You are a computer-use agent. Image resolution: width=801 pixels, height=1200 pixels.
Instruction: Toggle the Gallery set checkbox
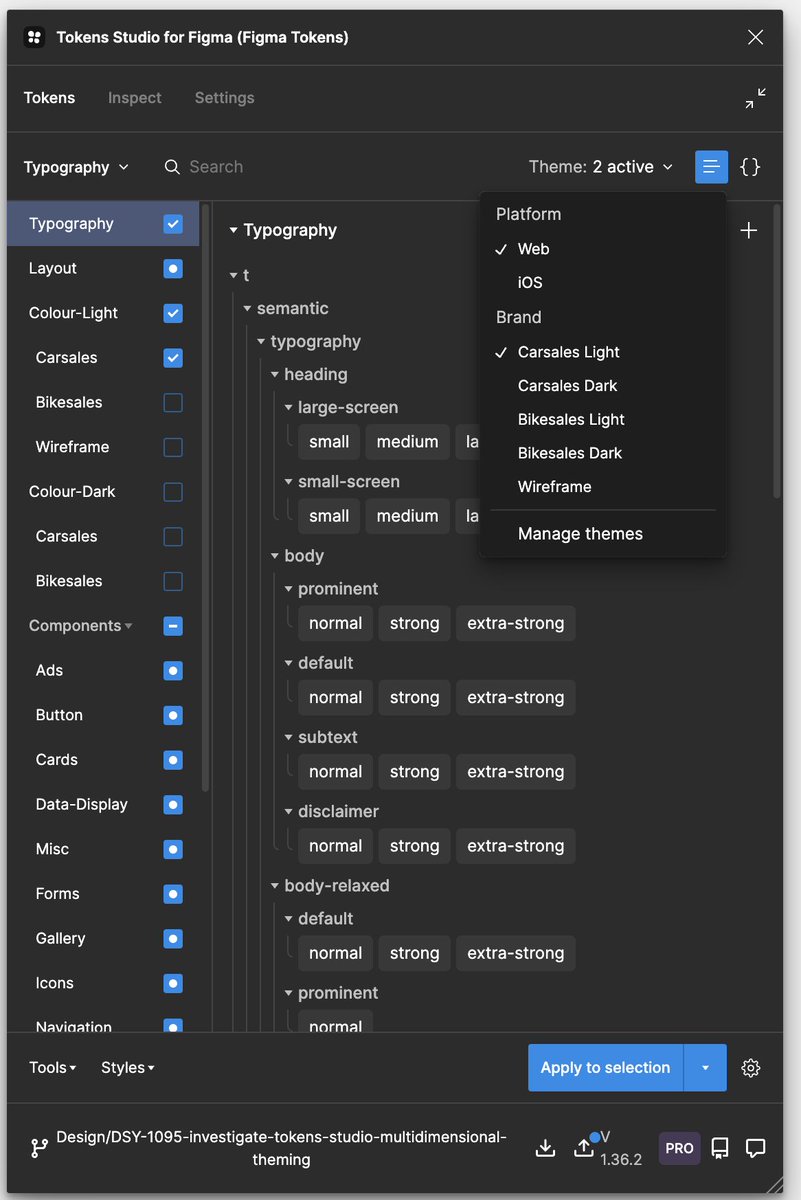[x=173, y=939]
